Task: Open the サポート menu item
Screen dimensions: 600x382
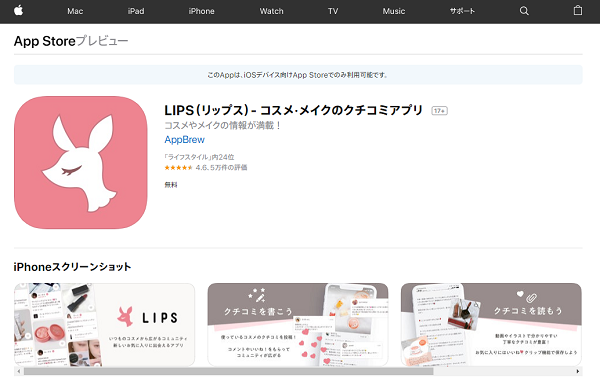Action: coord(462,11)
